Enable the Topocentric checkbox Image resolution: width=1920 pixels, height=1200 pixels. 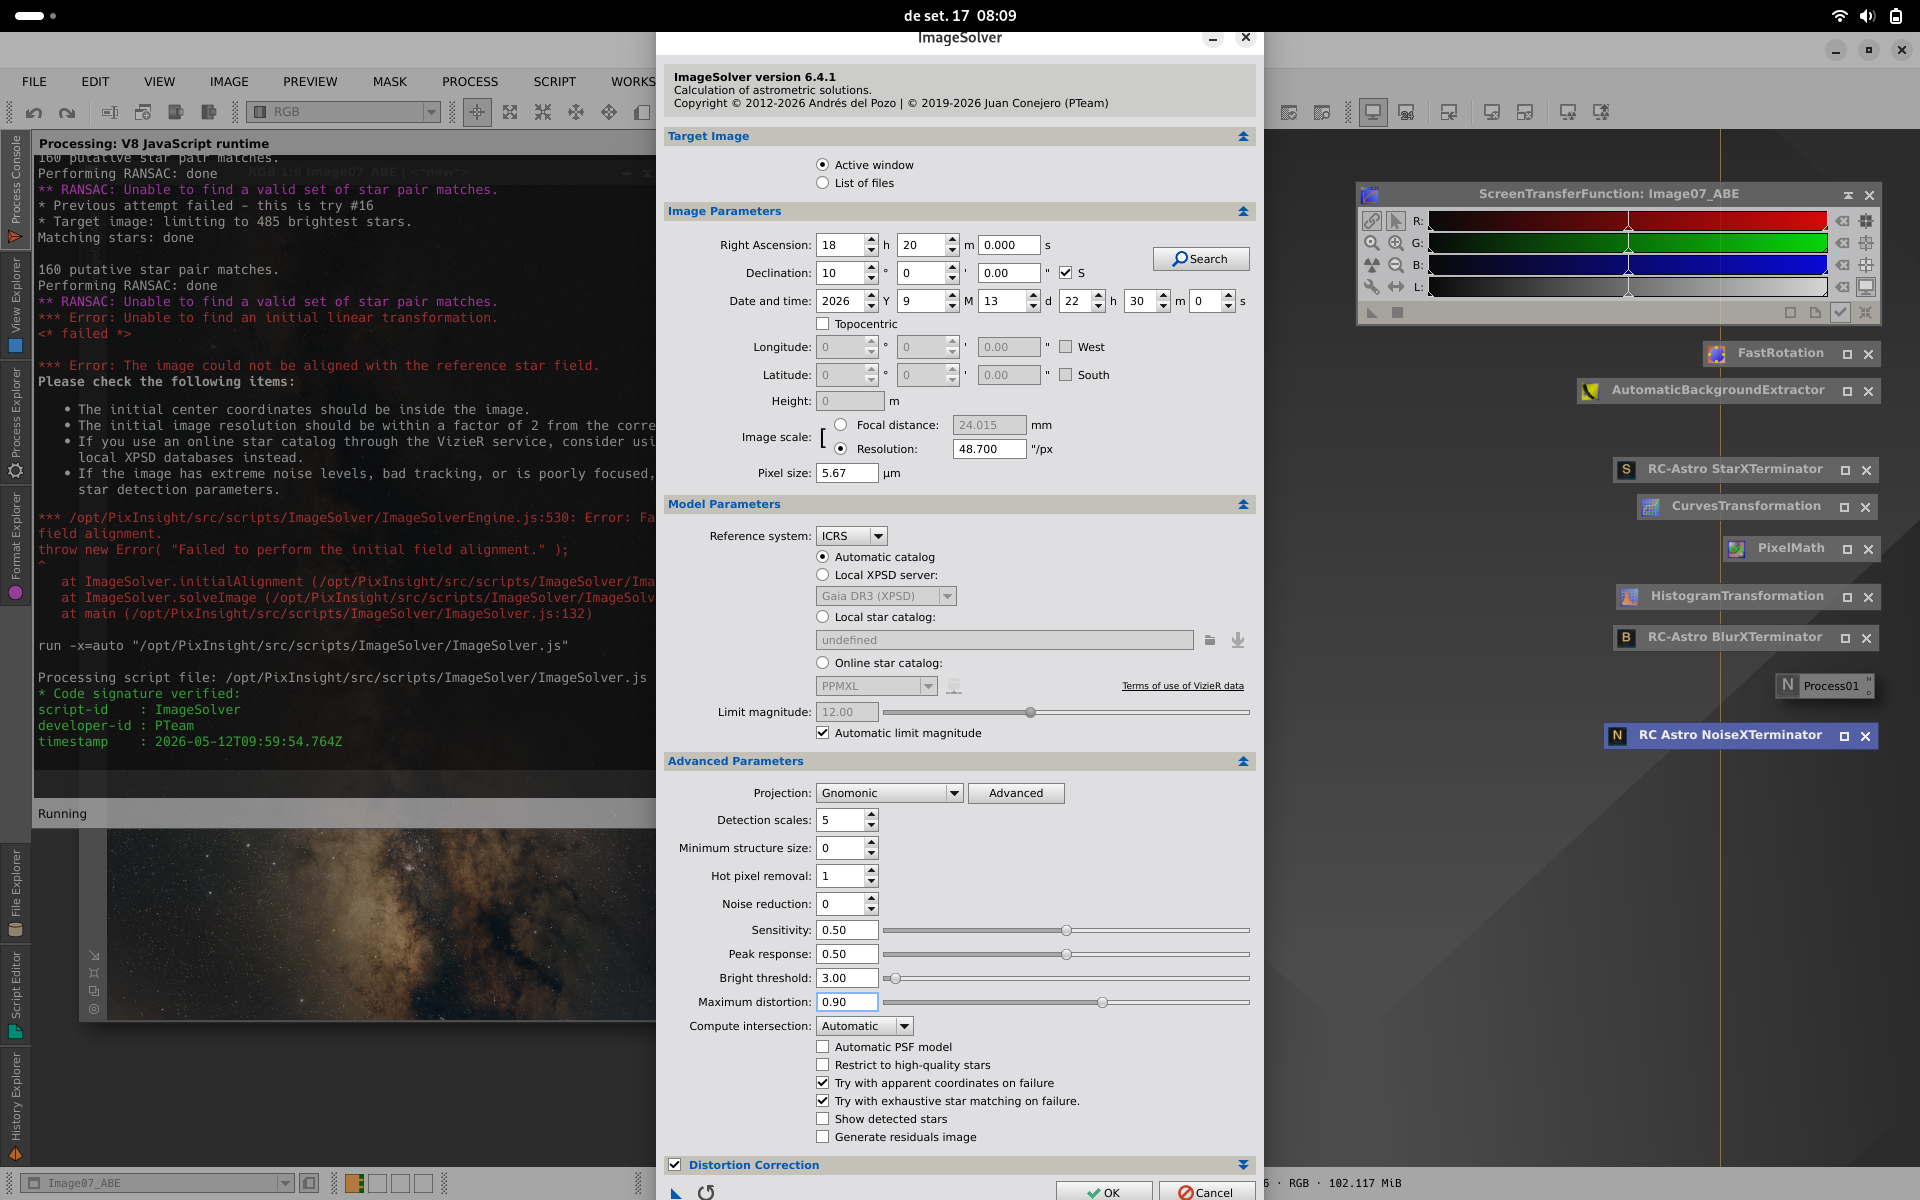822,324
